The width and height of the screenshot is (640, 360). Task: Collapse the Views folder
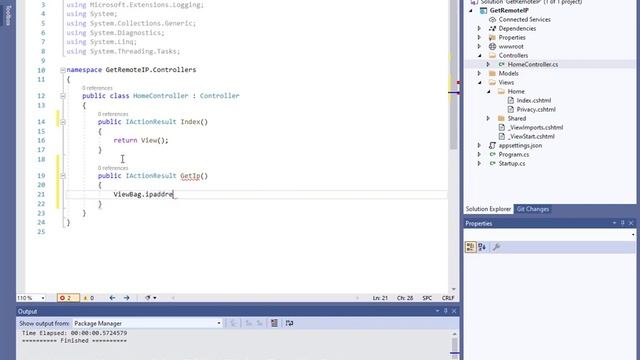tap(480, 82)
